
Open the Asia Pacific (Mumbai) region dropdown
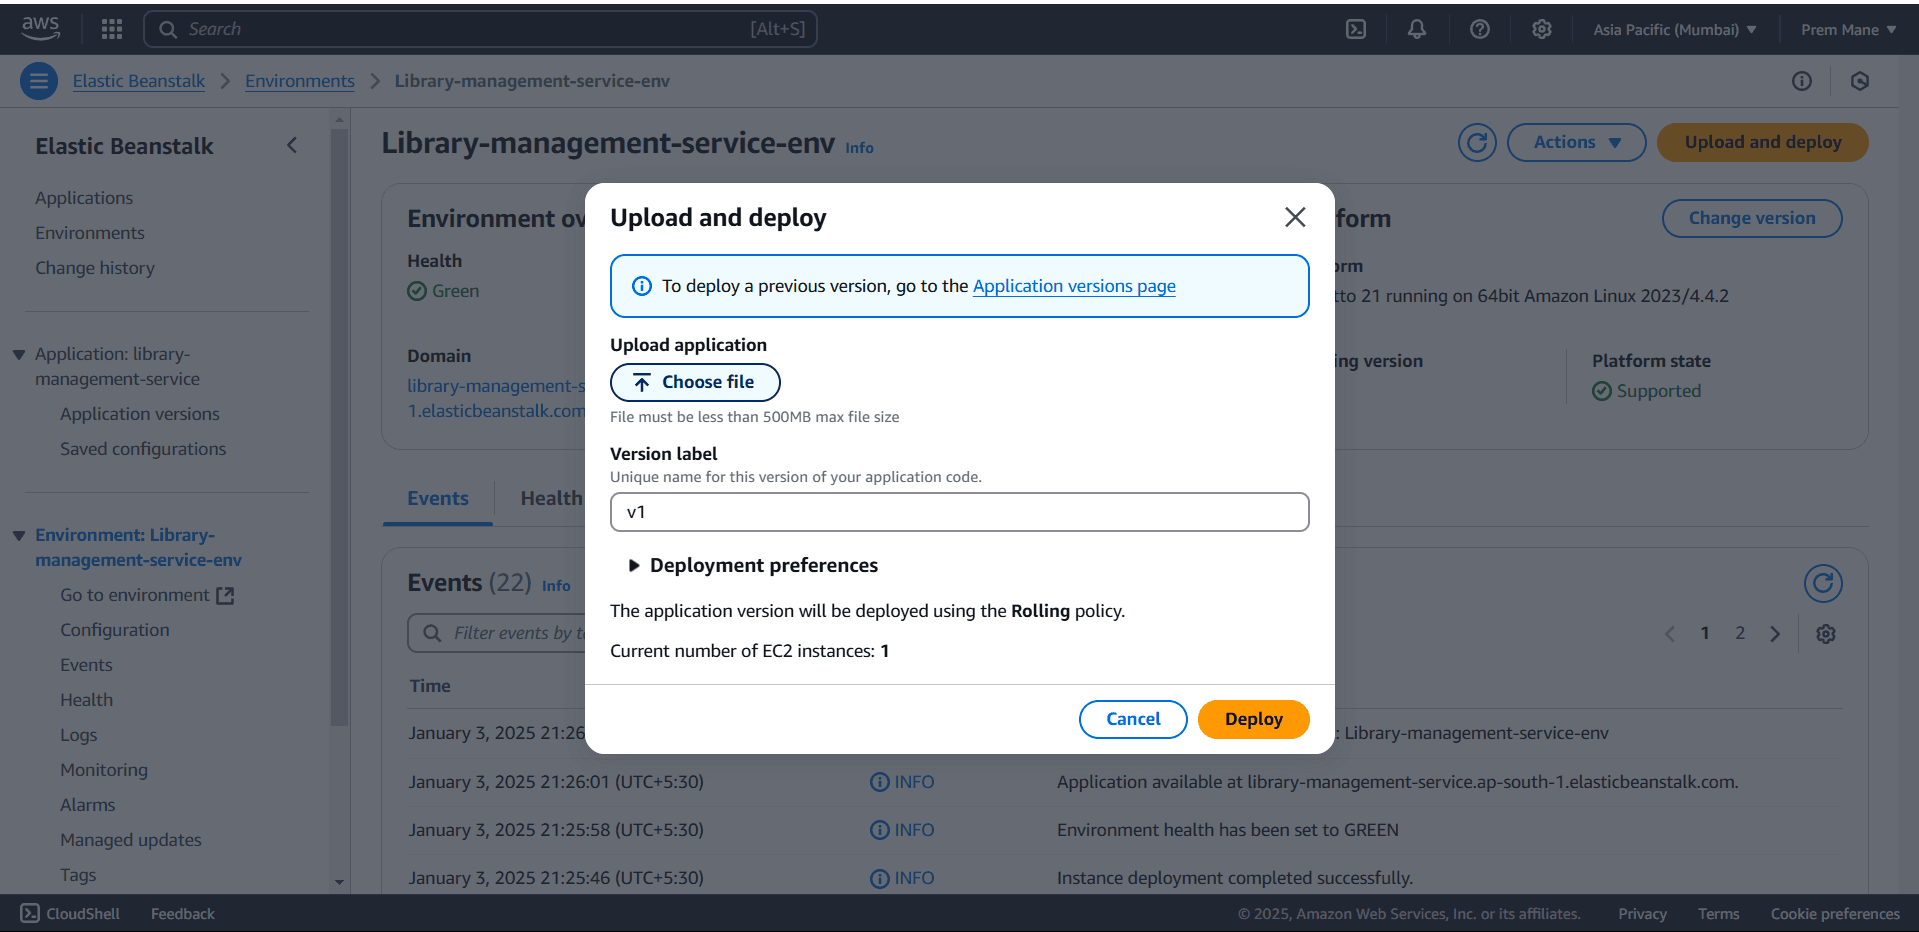point(1675,29)
